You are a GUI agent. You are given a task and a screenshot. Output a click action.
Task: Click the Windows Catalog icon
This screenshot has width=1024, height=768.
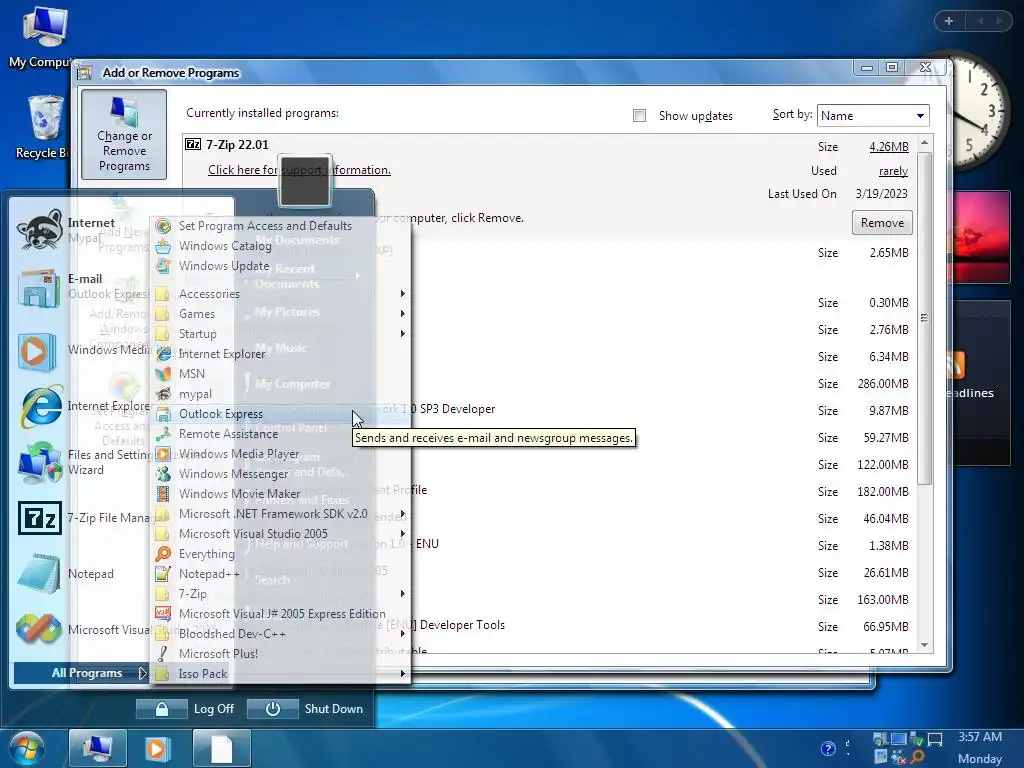(x=163, y=246)
